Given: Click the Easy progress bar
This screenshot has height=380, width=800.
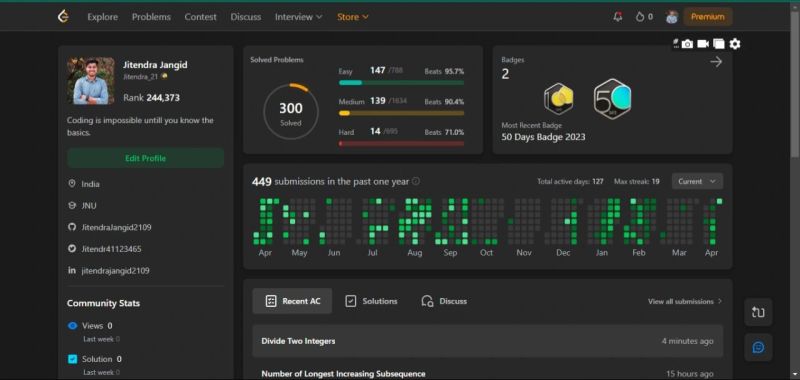Looking at the screenshot, I should pyautogui.click(x=402, y=83).
